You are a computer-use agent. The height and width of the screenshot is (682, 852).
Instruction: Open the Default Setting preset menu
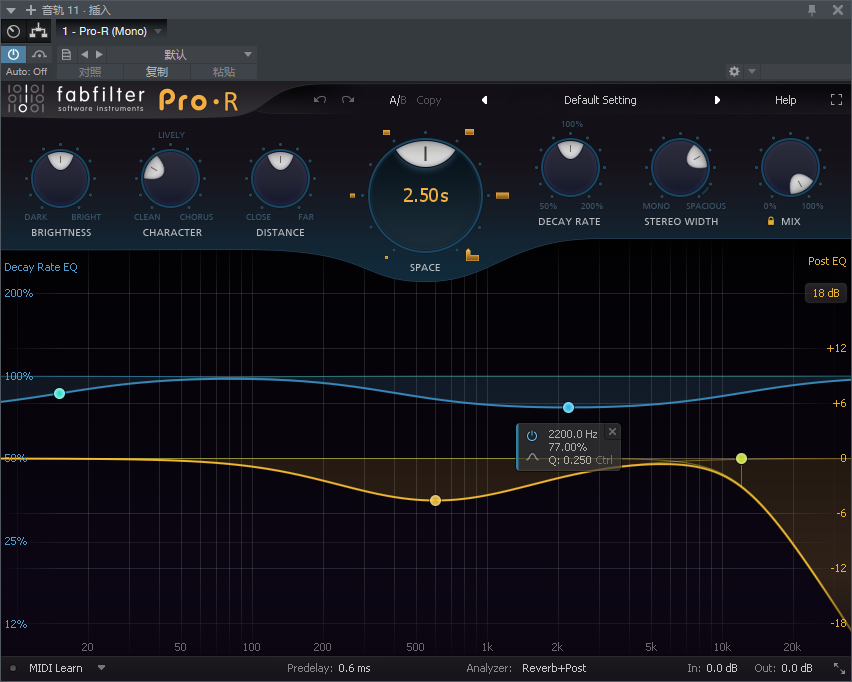coord(600,100)
